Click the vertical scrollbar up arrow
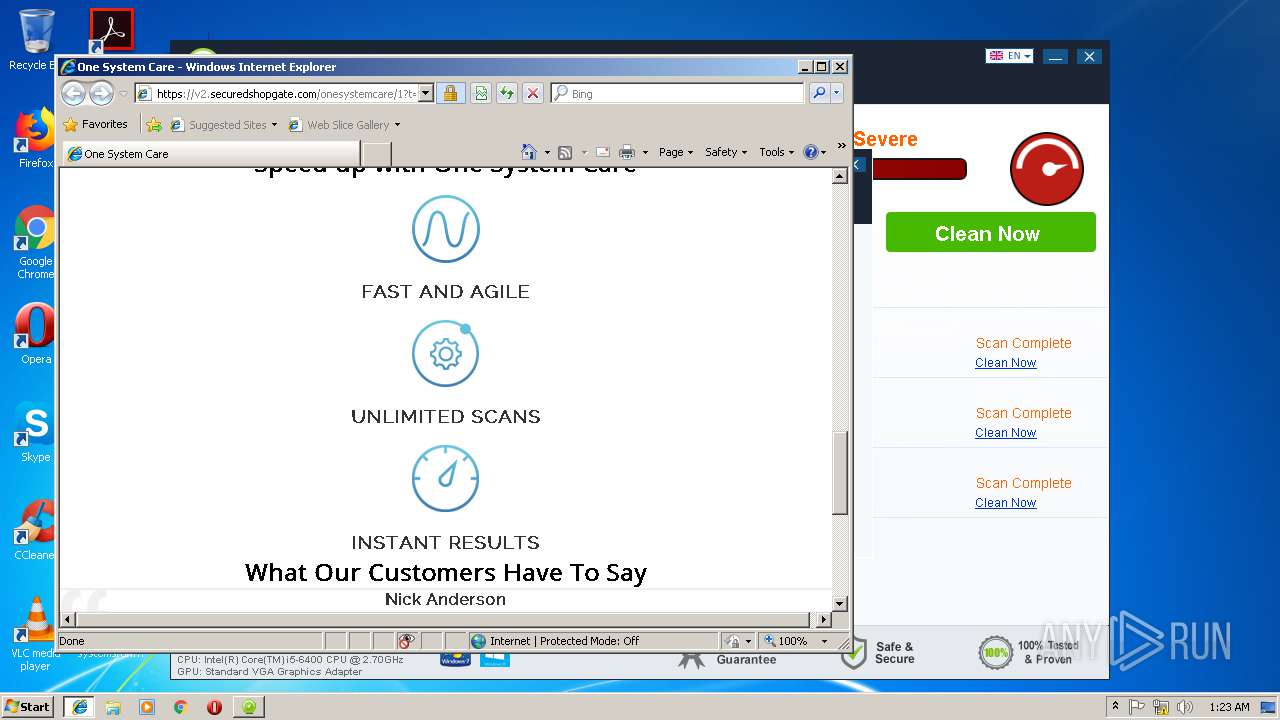The height and width of the screenshot is (720, 1280). pos(840,176)
